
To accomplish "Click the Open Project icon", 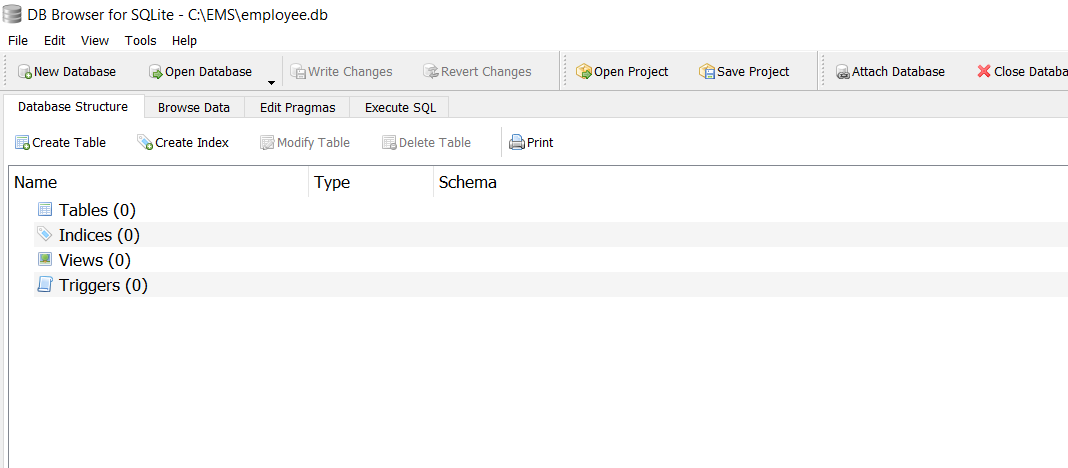I will 584,72.
